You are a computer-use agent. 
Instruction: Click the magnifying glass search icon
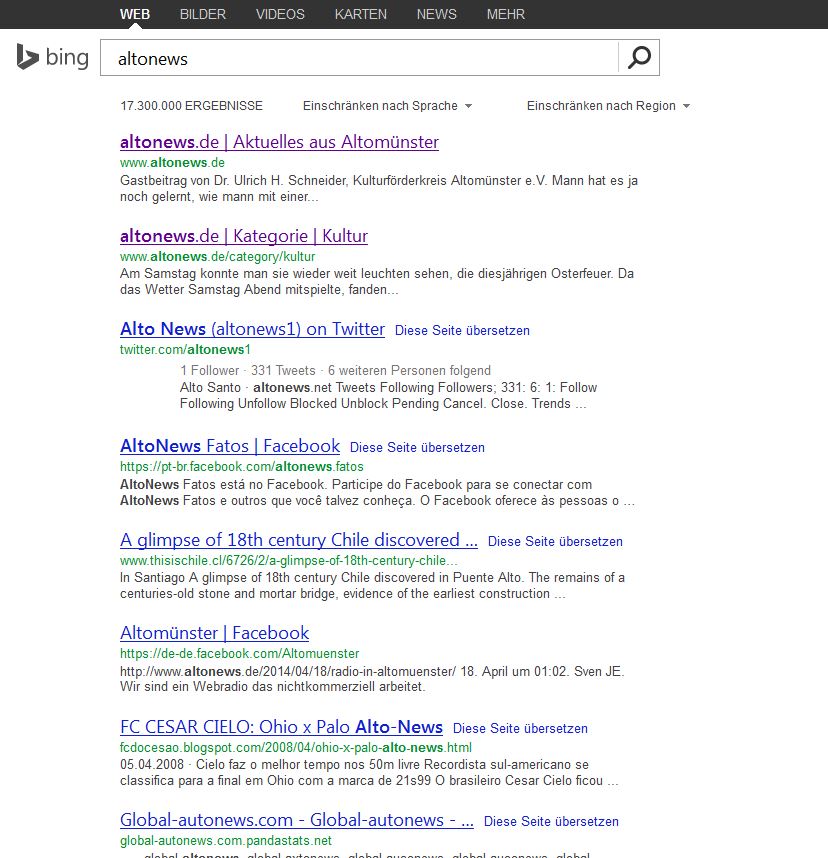pos(639,57)
